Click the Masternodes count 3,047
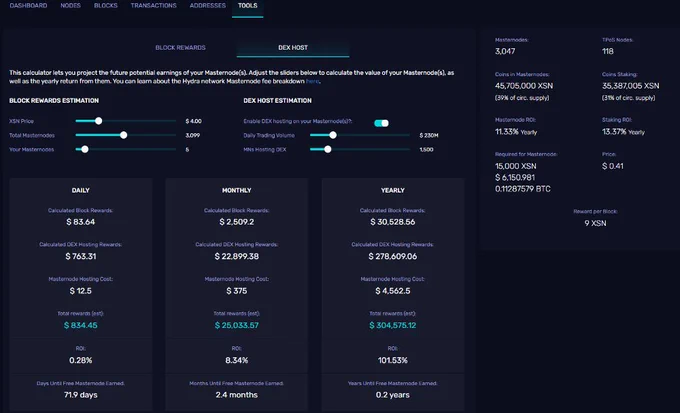 coord(505,51)
